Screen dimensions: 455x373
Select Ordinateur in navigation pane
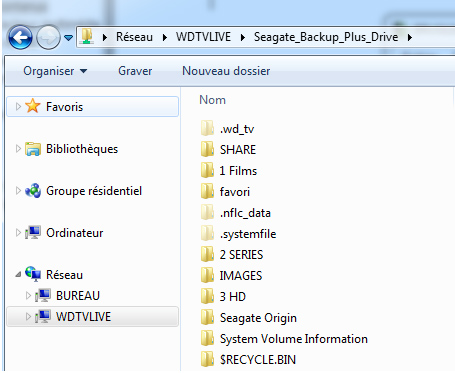point(75,233)
